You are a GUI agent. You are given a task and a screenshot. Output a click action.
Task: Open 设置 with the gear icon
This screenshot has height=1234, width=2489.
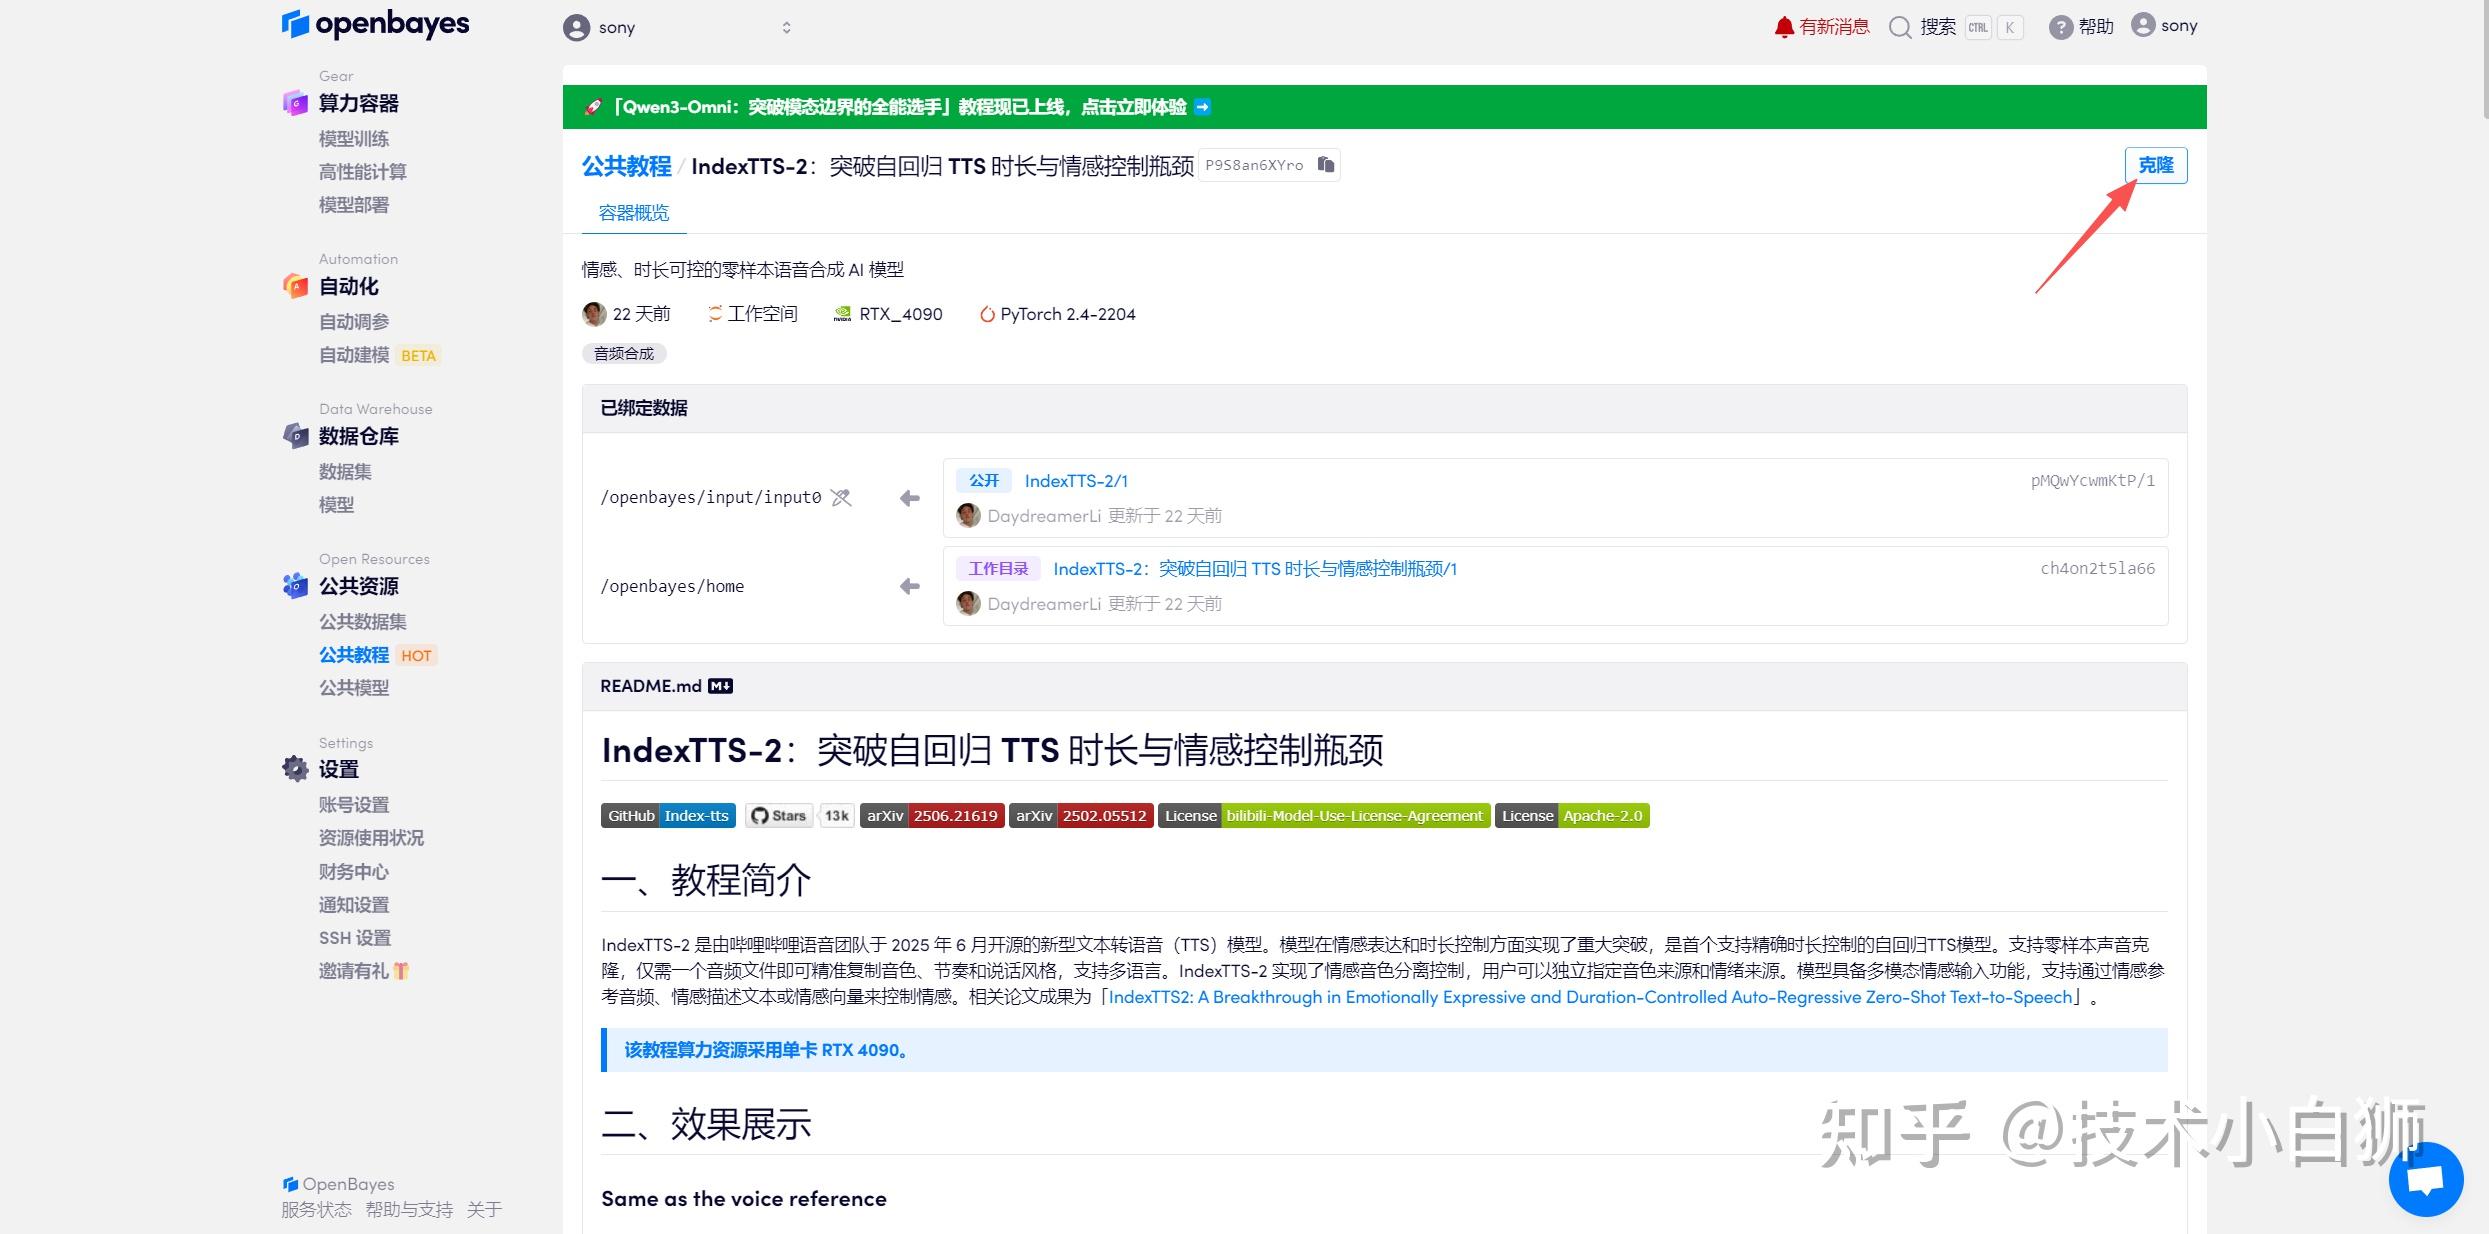295,768
